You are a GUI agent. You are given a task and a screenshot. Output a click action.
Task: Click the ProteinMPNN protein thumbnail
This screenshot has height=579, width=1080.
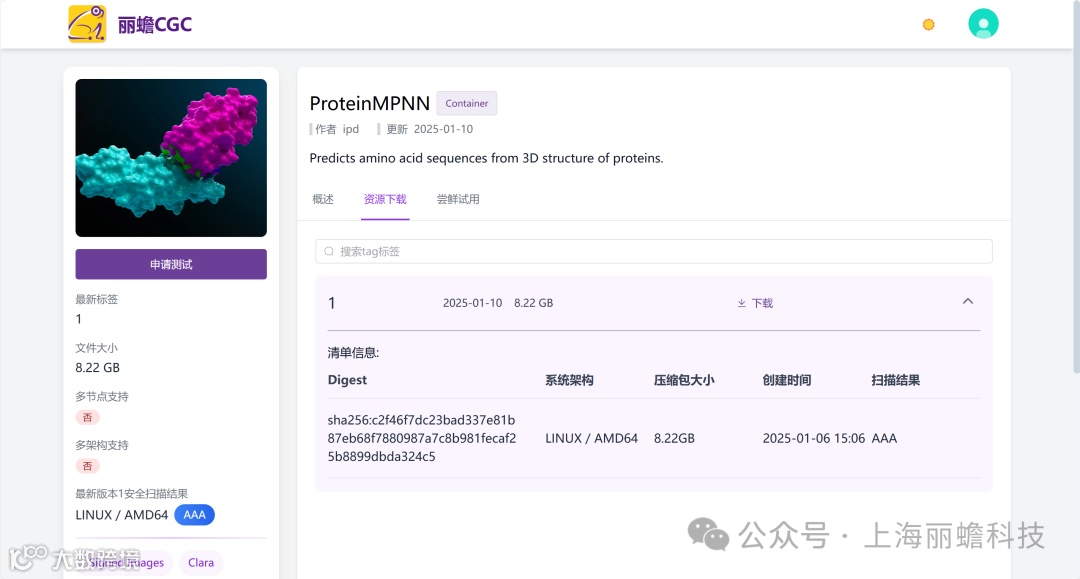click(x=171, y=158)
